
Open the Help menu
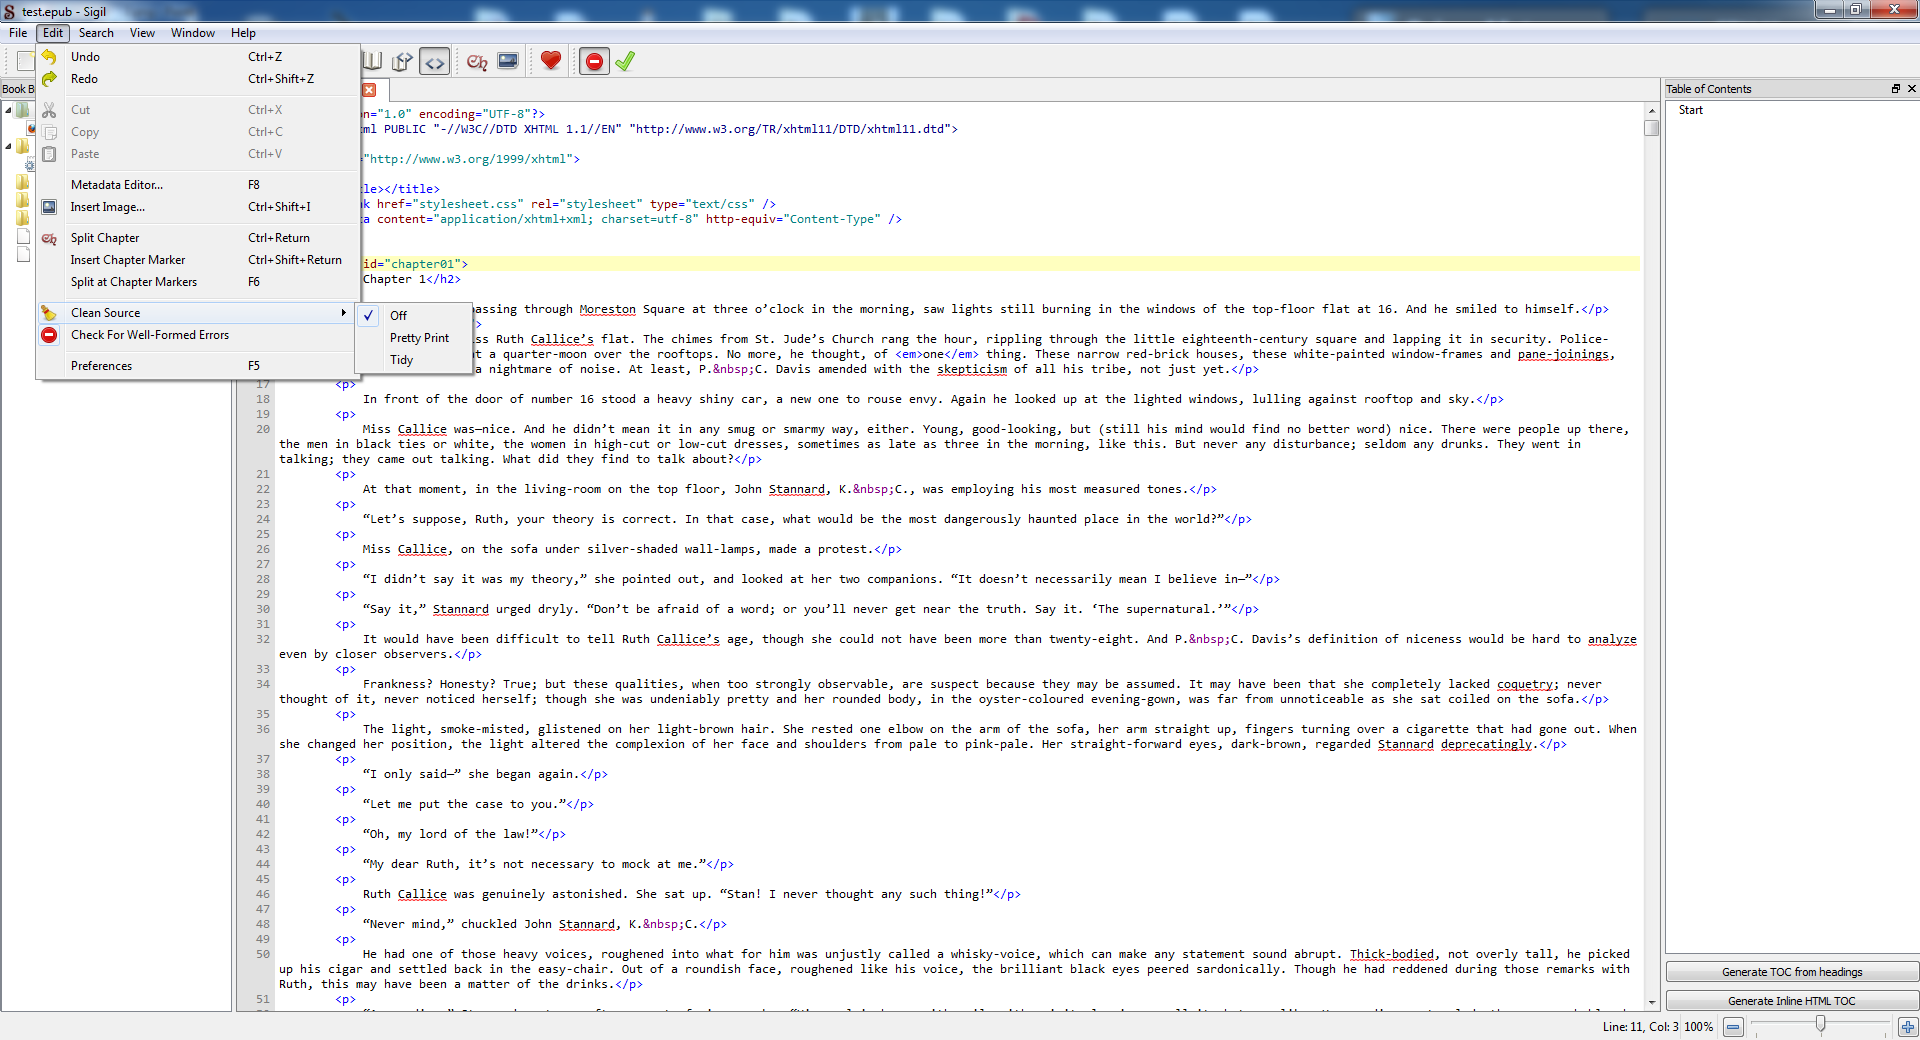coord(243,33)
